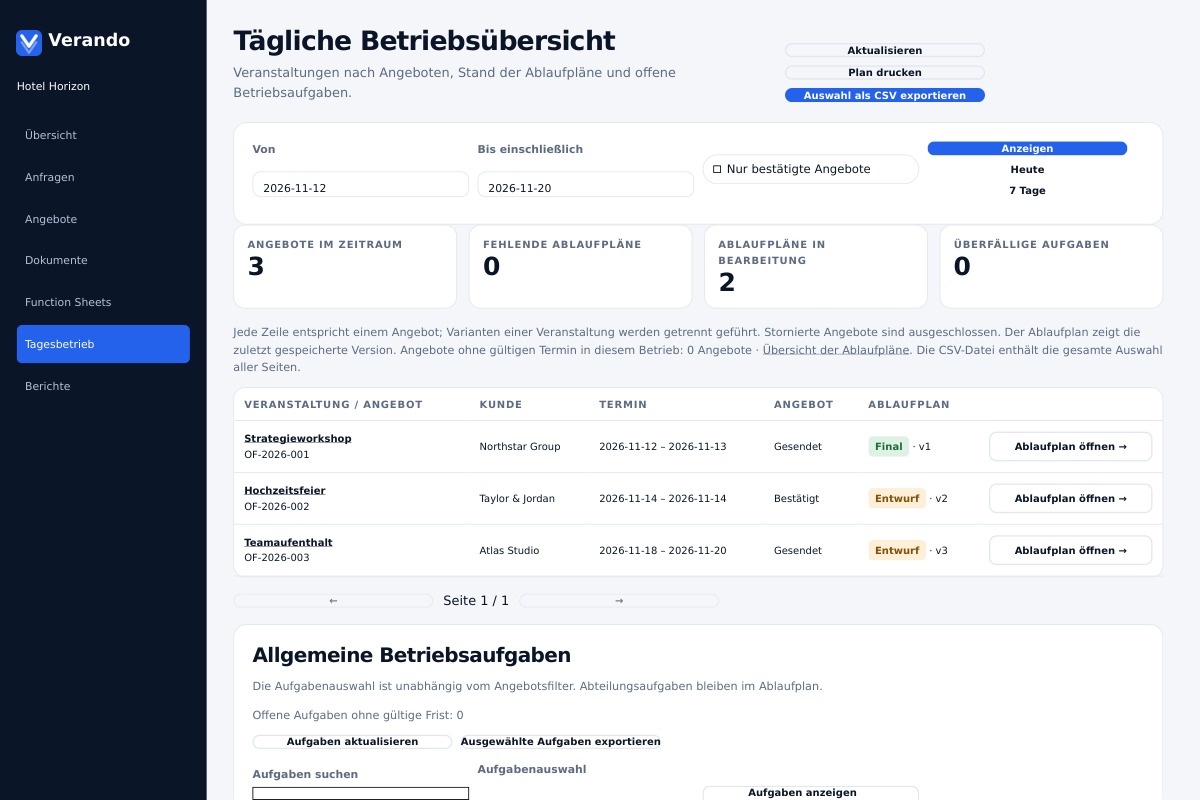The height and width of the screenshot is (800, 1200).
Task: Open Ablaufplan for Hochzeitsfeier row
Action: 1070,498
